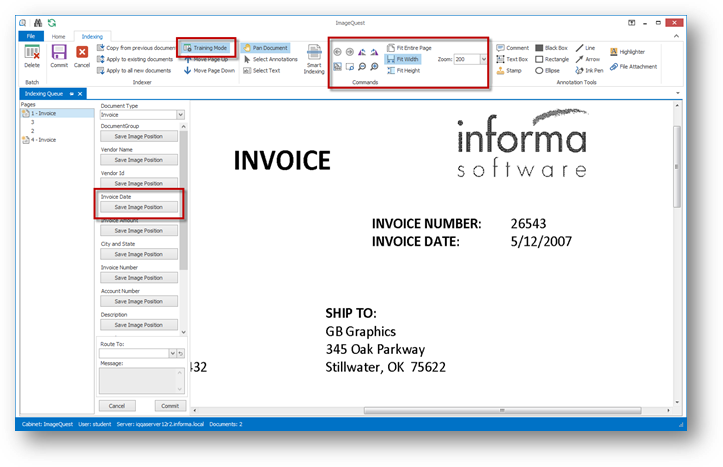Click the Commit button below Message
Viewport: 723px width, 467px height.
pos(170,406)
